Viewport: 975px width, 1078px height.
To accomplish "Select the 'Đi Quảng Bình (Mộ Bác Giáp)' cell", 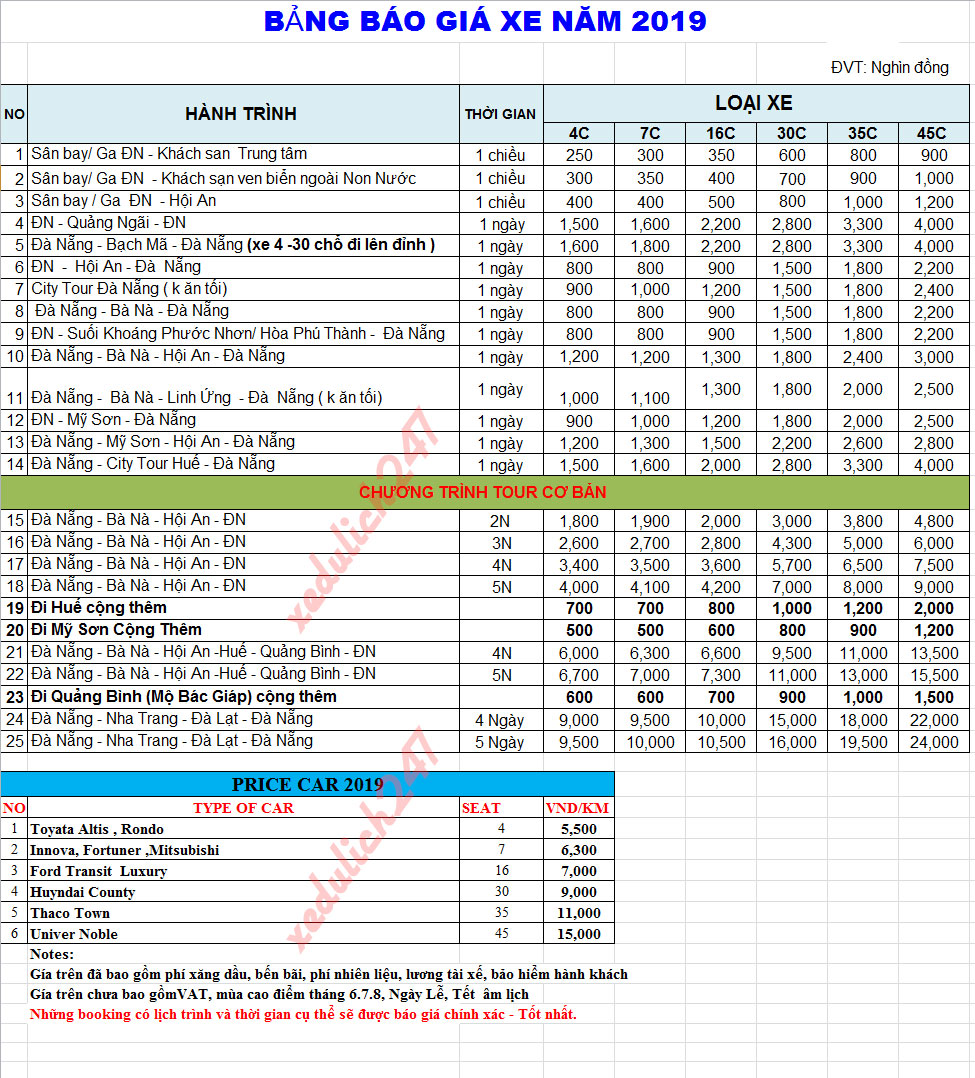I will (184, 696).
